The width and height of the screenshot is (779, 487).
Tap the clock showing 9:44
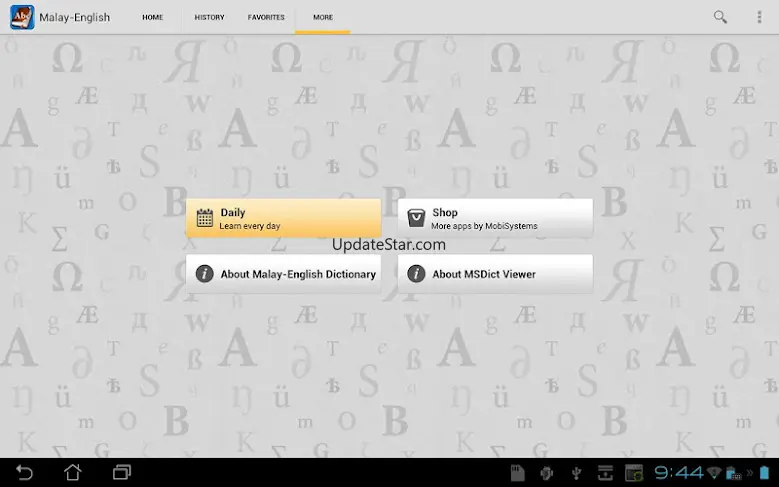click(678, 472)
